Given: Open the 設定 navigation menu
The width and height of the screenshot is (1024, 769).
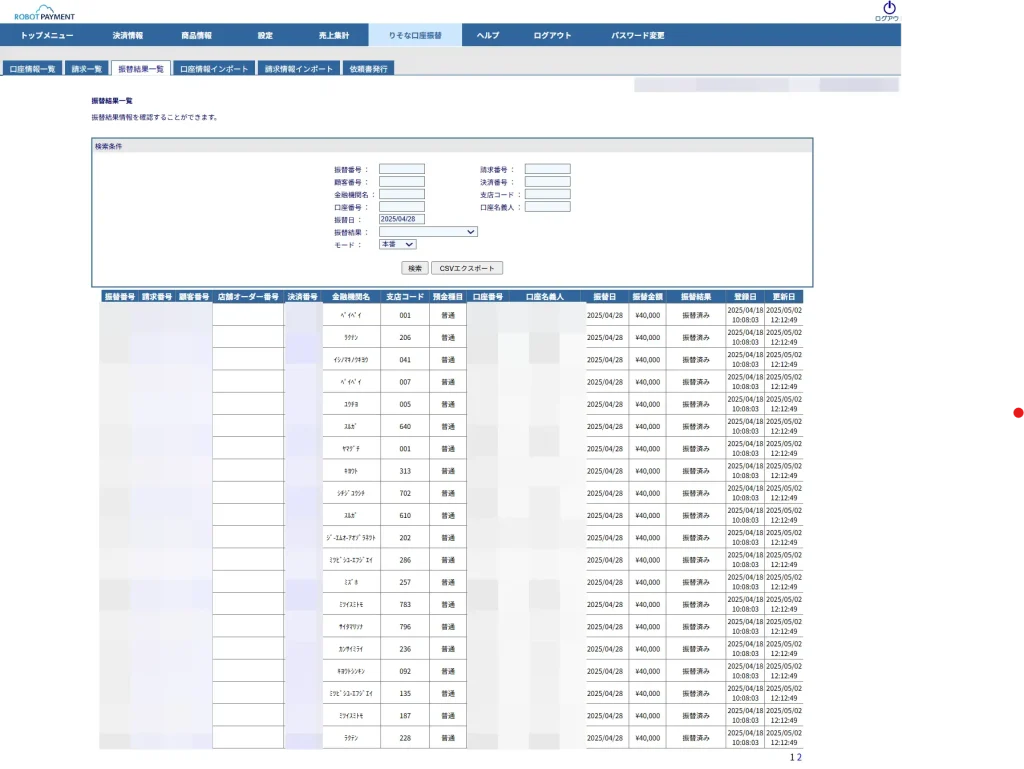Looking at the screenshot, I should pyautogui.click(x=265, y=35).
